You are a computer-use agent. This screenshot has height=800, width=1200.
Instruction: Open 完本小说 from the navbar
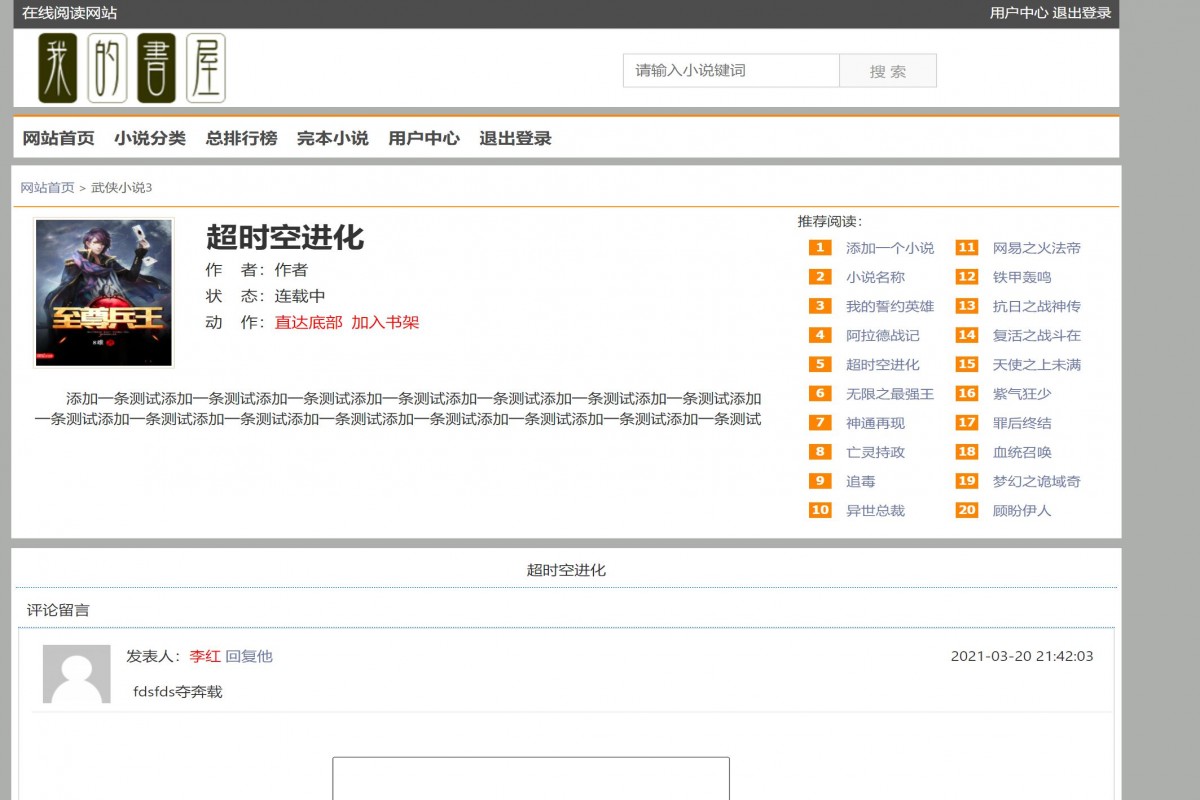(x=331, y=138)
